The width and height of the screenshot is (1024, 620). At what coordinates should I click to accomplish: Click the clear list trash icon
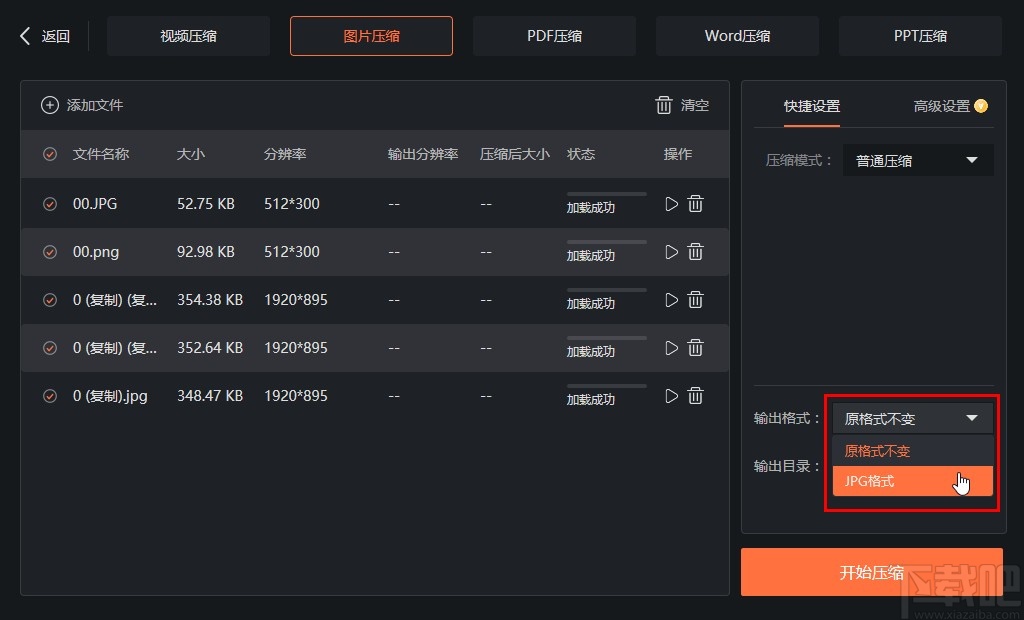tap(664, 105)
